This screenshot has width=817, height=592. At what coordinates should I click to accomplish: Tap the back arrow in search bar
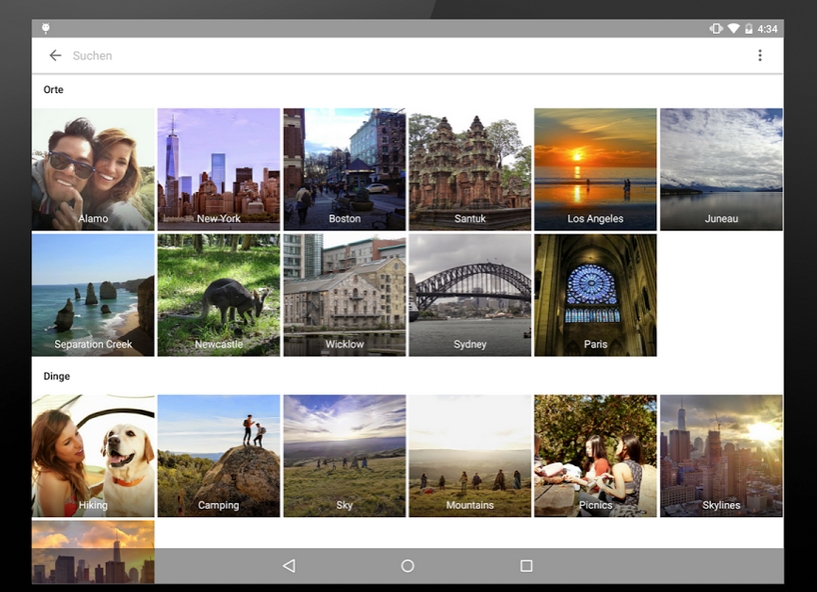coord(55,56)
